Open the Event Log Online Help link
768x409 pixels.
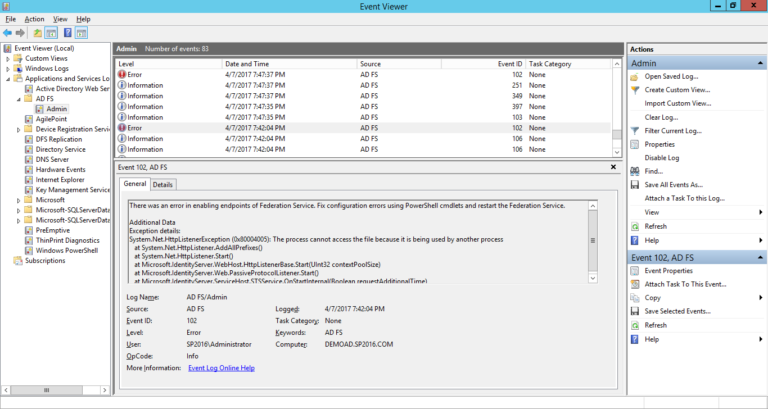point(221,368)
